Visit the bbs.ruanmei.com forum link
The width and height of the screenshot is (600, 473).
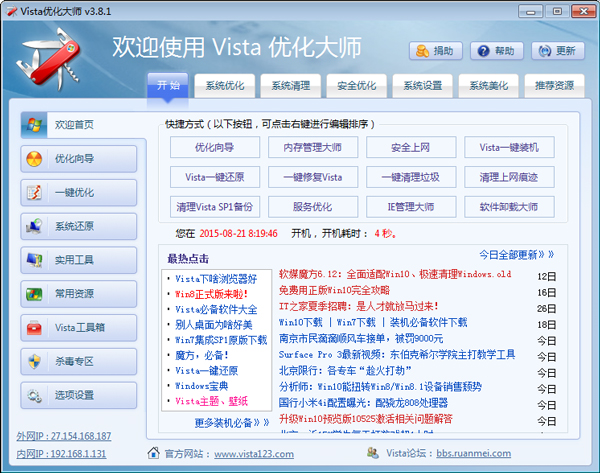pos(473,453)
